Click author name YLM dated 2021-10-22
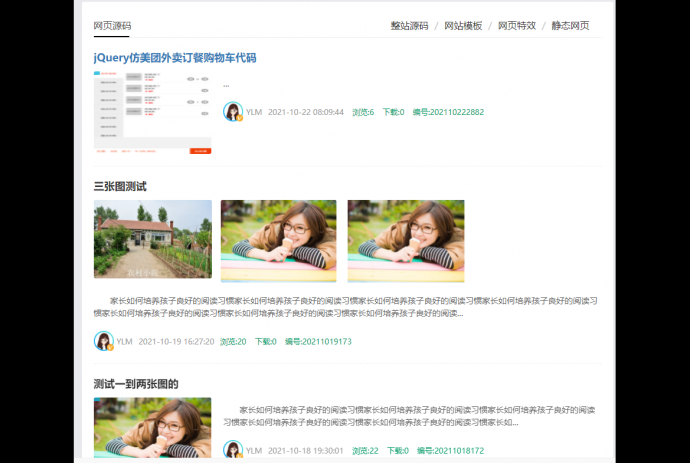The width and height of the screenshot is (690, 463). pos(254,112)
